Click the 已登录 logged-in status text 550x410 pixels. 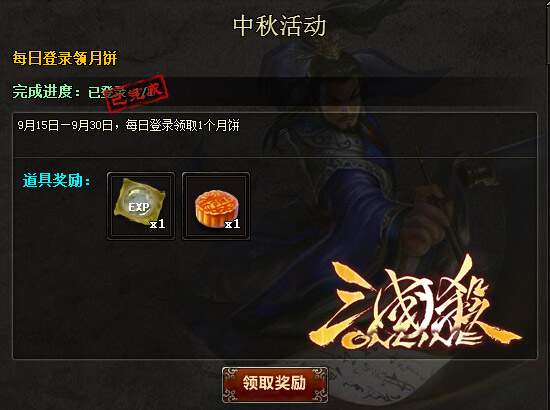(x=106, y=92)
